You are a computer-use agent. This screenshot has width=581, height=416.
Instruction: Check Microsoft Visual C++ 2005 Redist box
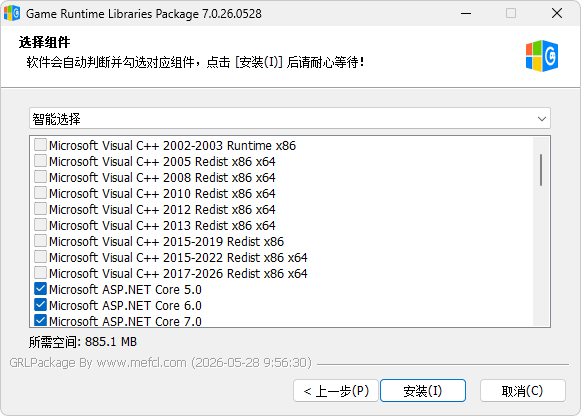point(40,161)
